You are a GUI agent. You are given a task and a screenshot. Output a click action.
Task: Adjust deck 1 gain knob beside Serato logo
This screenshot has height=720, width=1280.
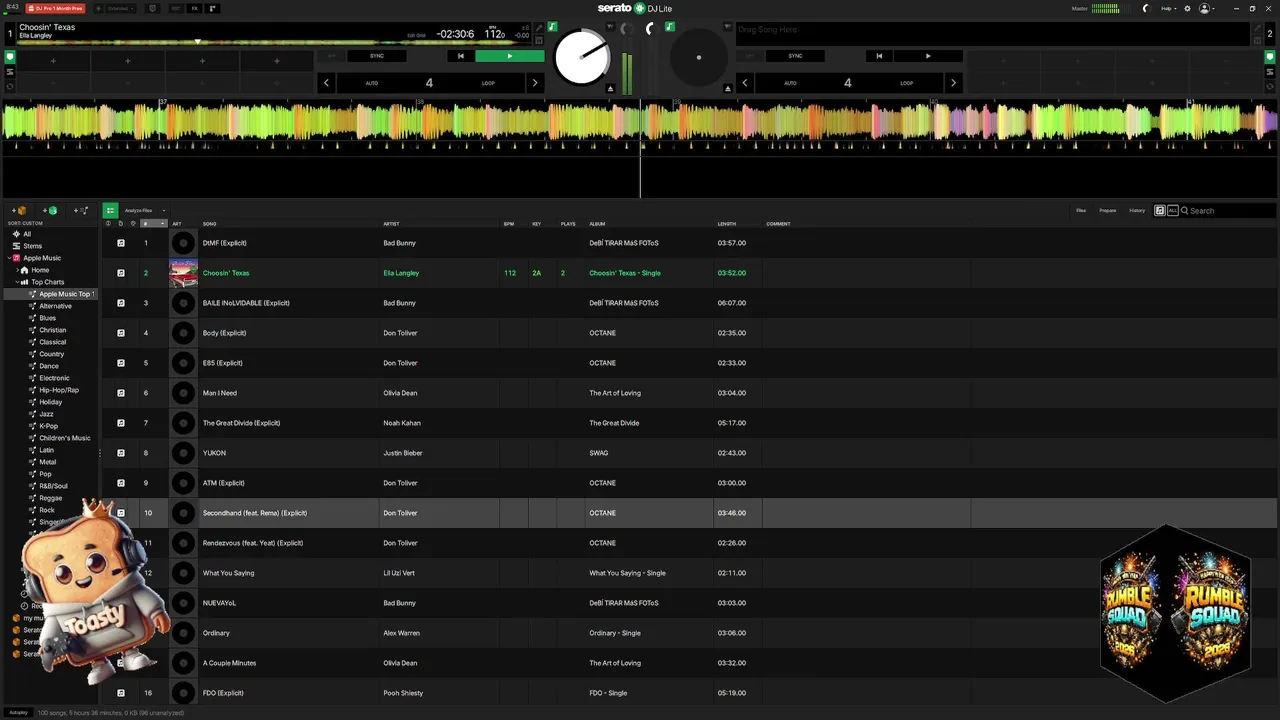point(627,29)
